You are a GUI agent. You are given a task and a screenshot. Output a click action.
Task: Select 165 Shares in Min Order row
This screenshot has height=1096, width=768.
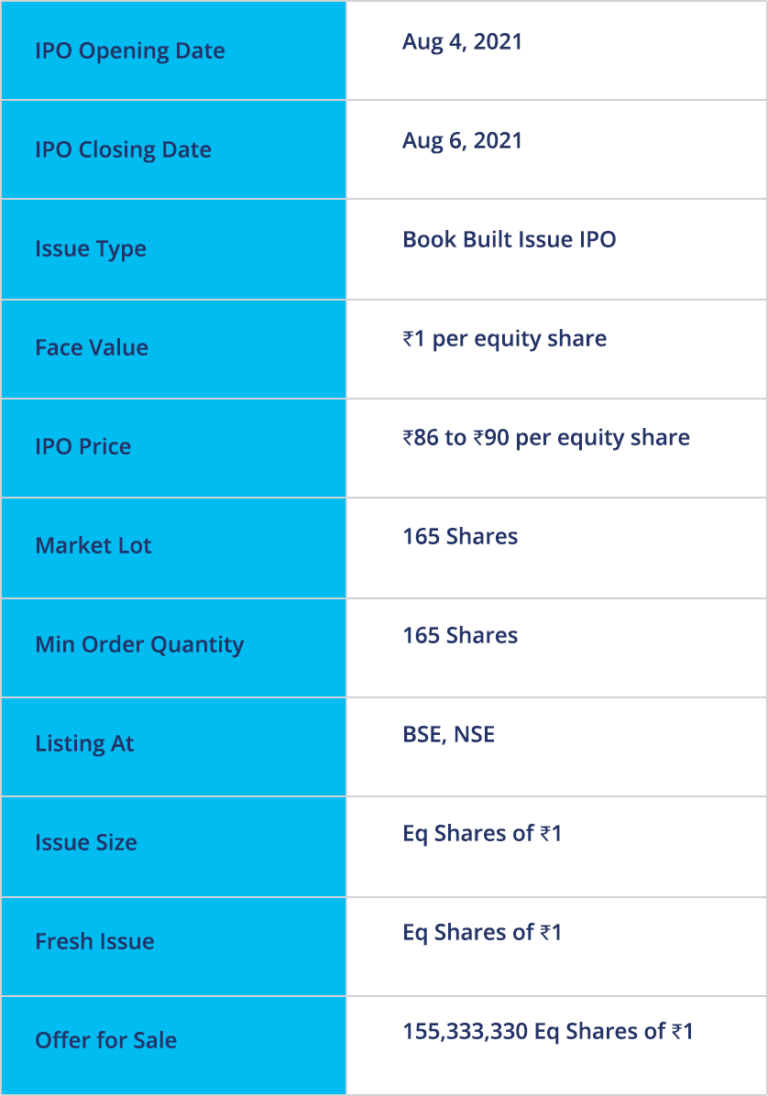[460, 636]
